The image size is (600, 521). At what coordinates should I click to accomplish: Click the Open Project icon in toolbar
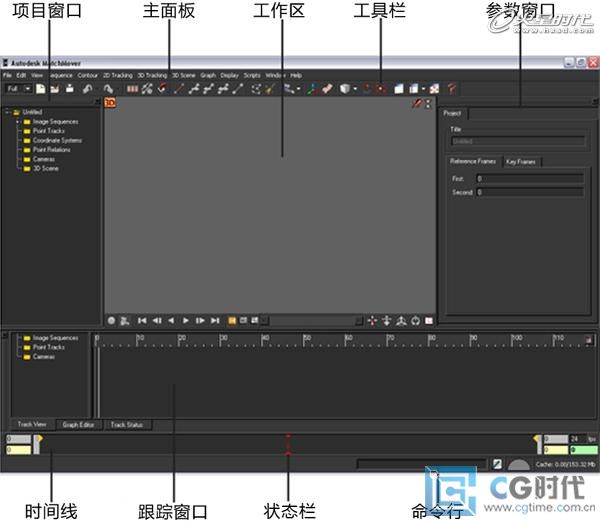(55, 89)
